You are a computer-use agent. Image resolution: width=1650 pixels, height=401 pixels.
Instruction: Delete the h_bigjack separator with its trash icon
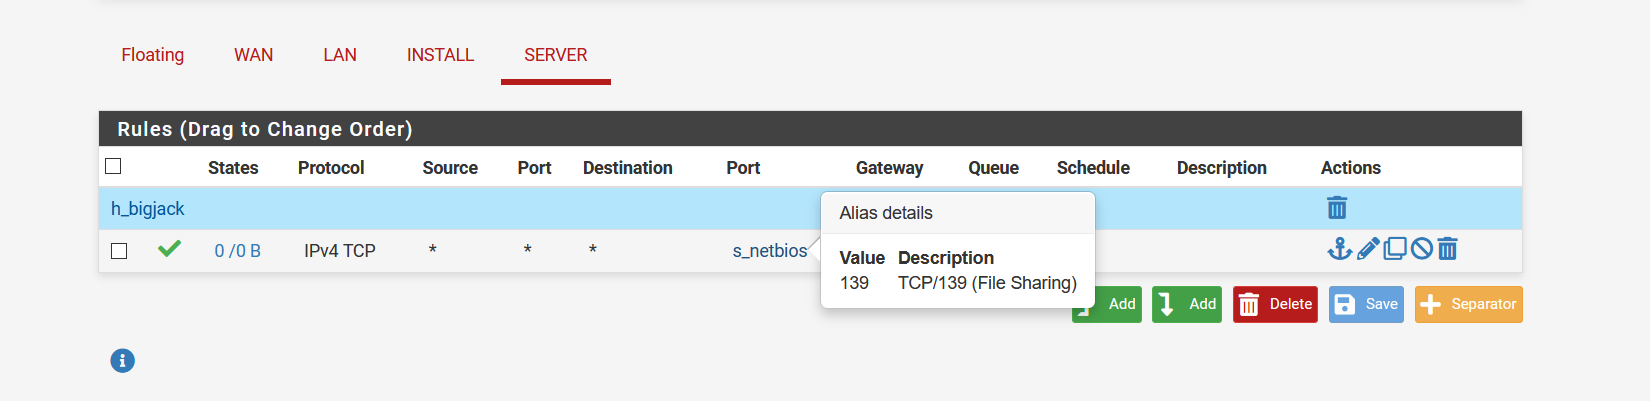(x=1337, y=208)
